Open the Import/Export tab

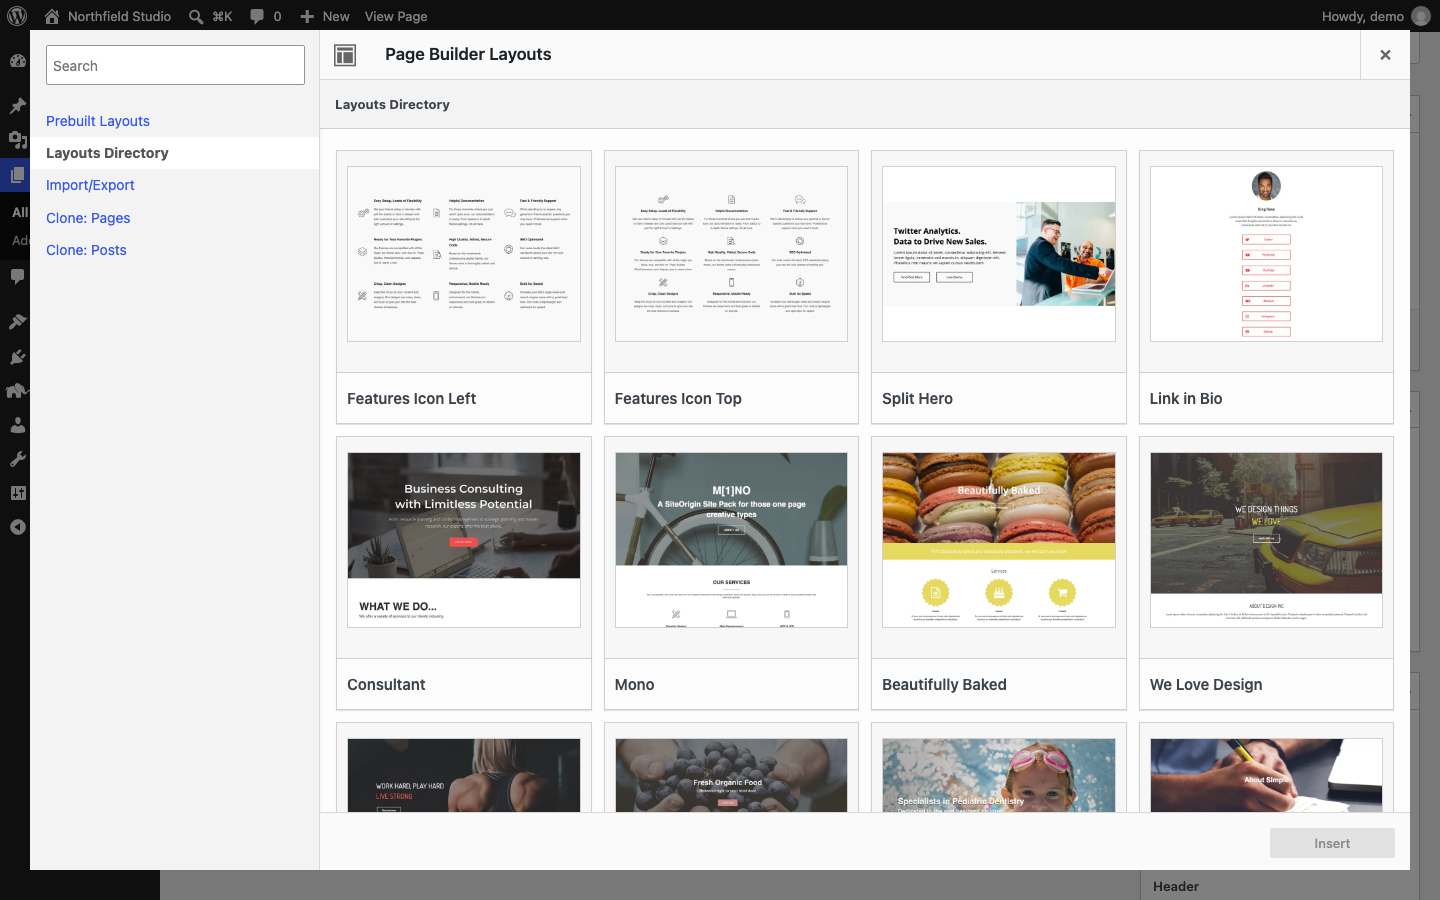coord(90,185)
